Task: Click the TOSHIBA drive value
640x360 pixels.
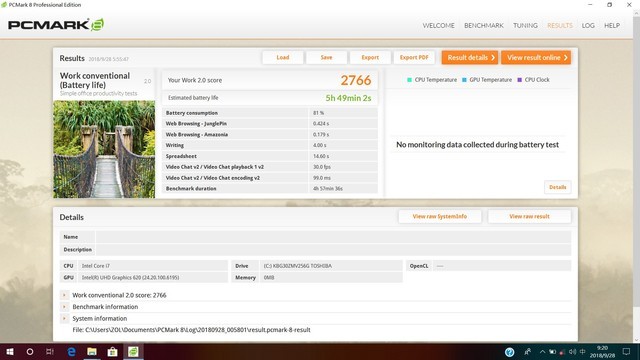Action: pos(298,266)
